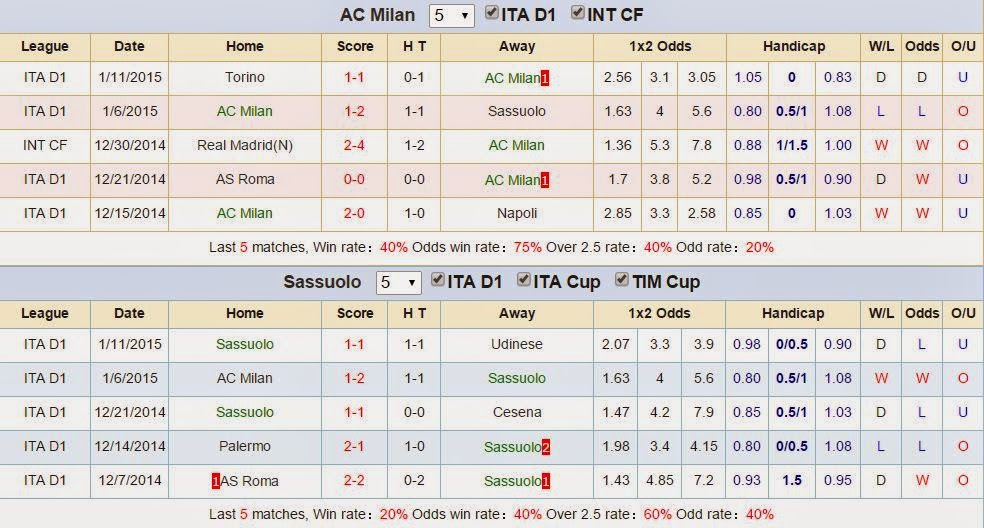This screenshot has height=528, width=984.
Task: Click red card badge on AC Milan at Torino
Action: (x=545, y=78)
